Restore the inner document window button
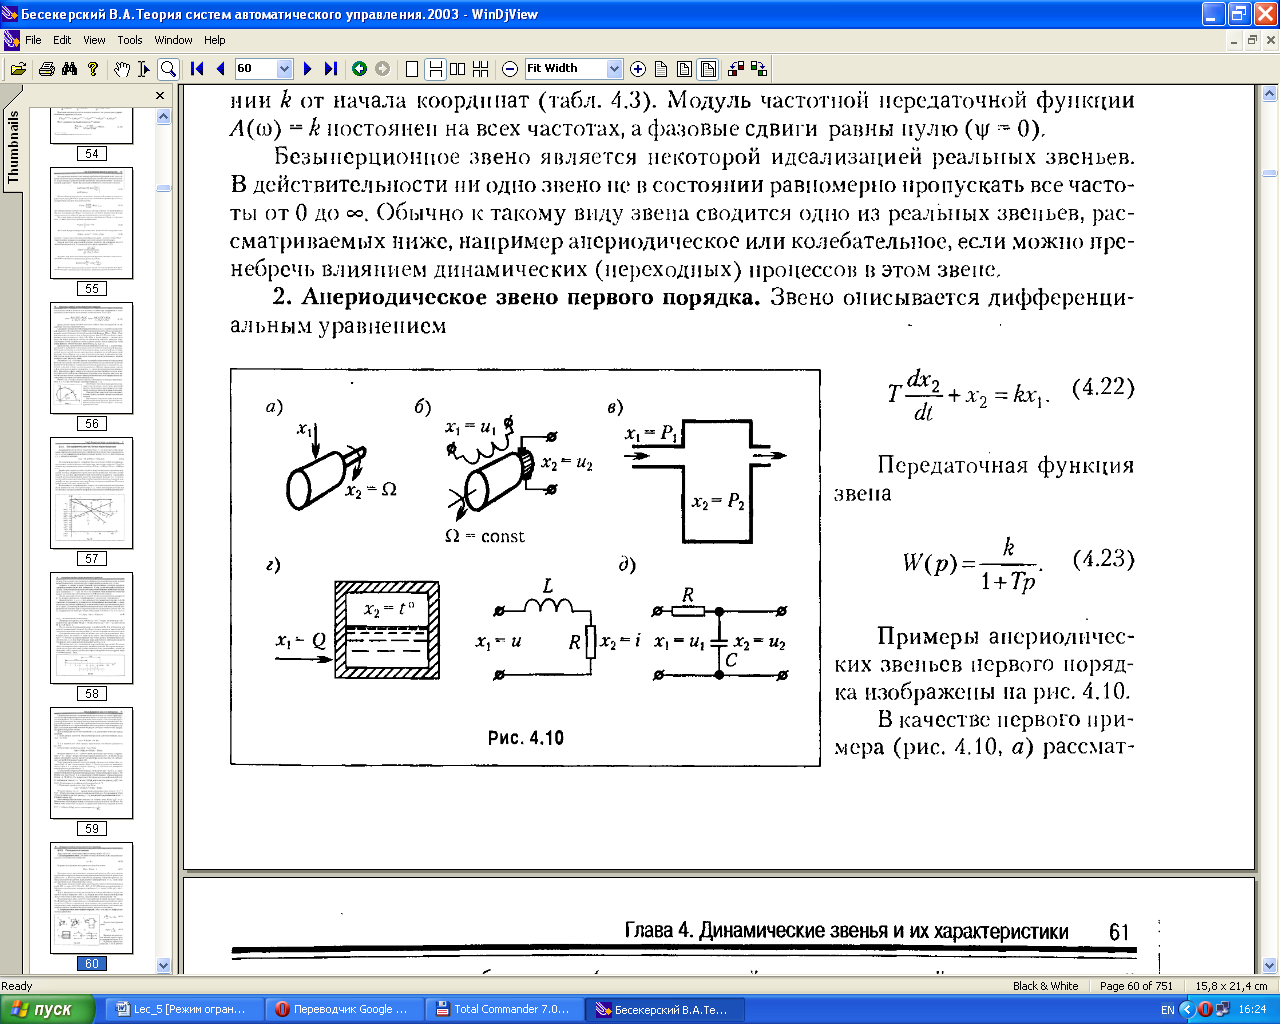The width and height of the screenshot is (1280, 1024). [x=1252, y=40]
